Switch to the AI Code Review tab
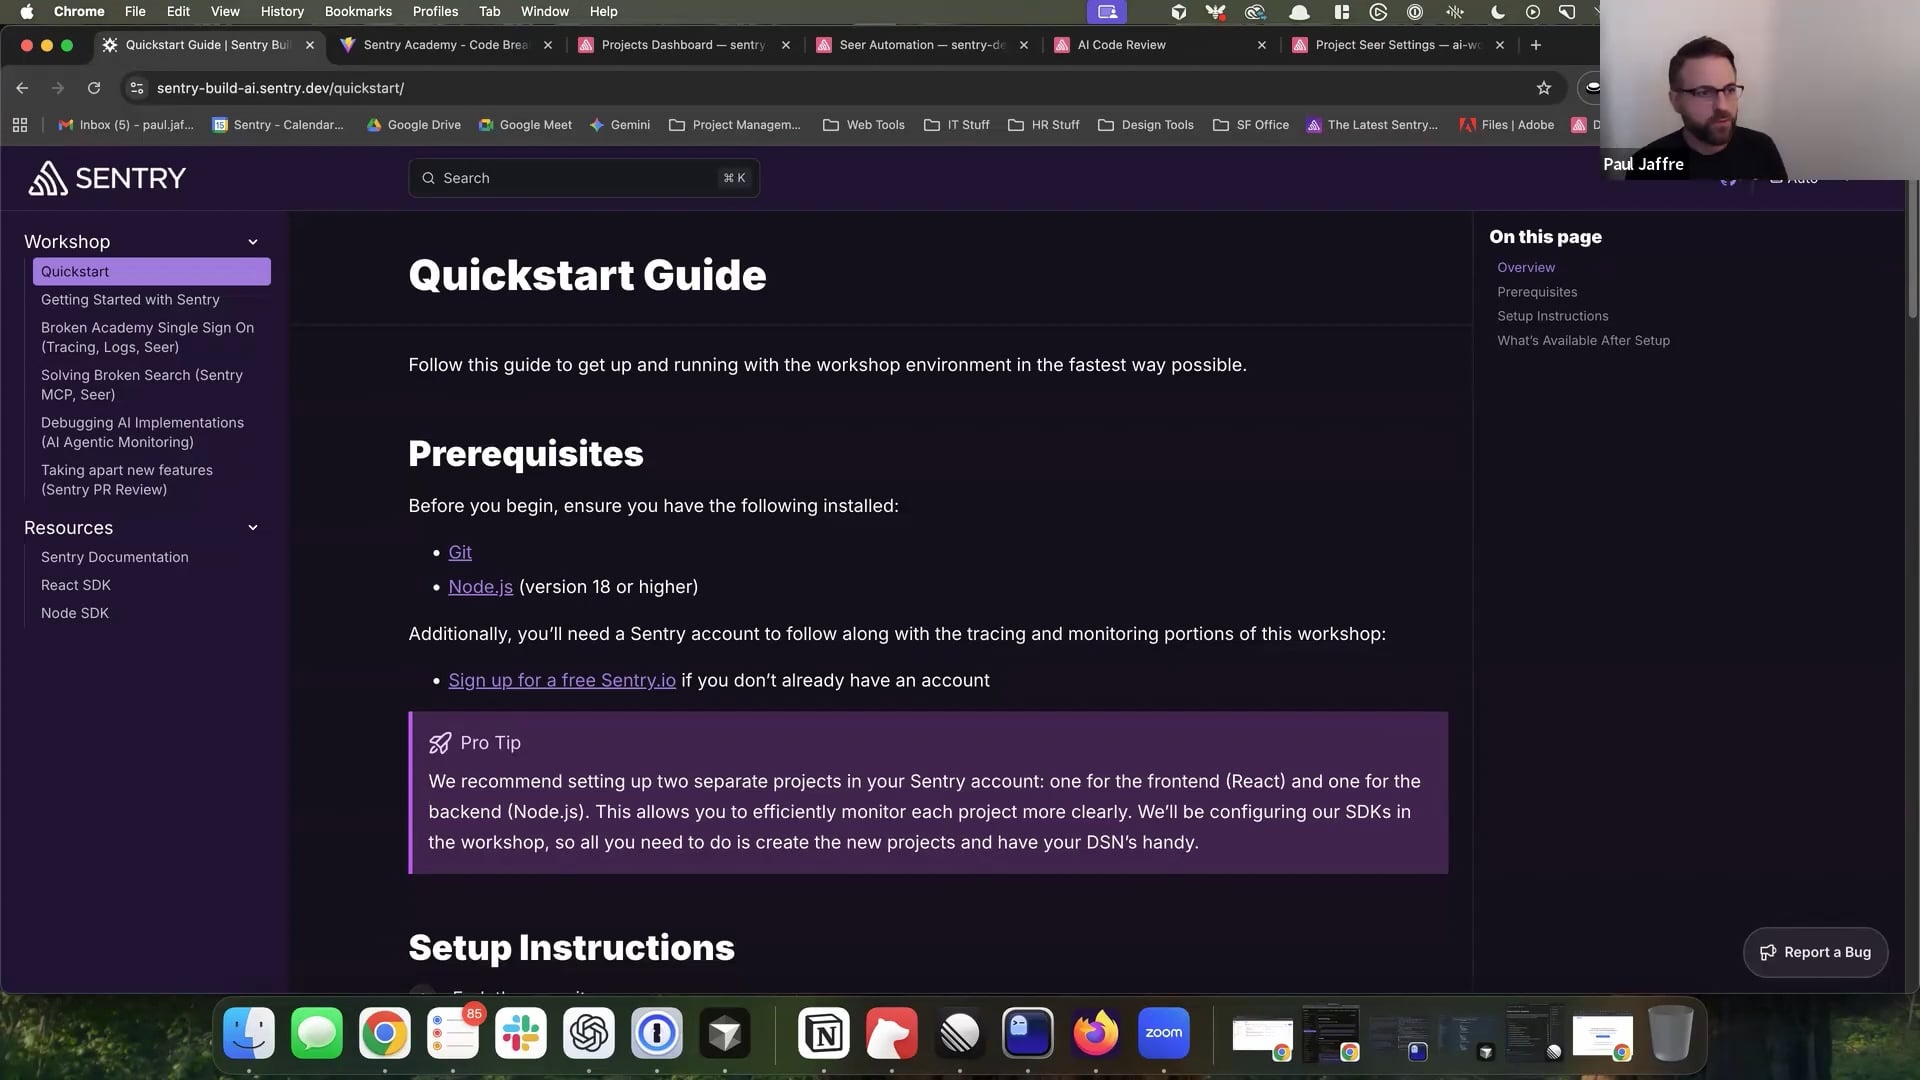This screenshot has width=1920, height=1080. coord(1120,45)
